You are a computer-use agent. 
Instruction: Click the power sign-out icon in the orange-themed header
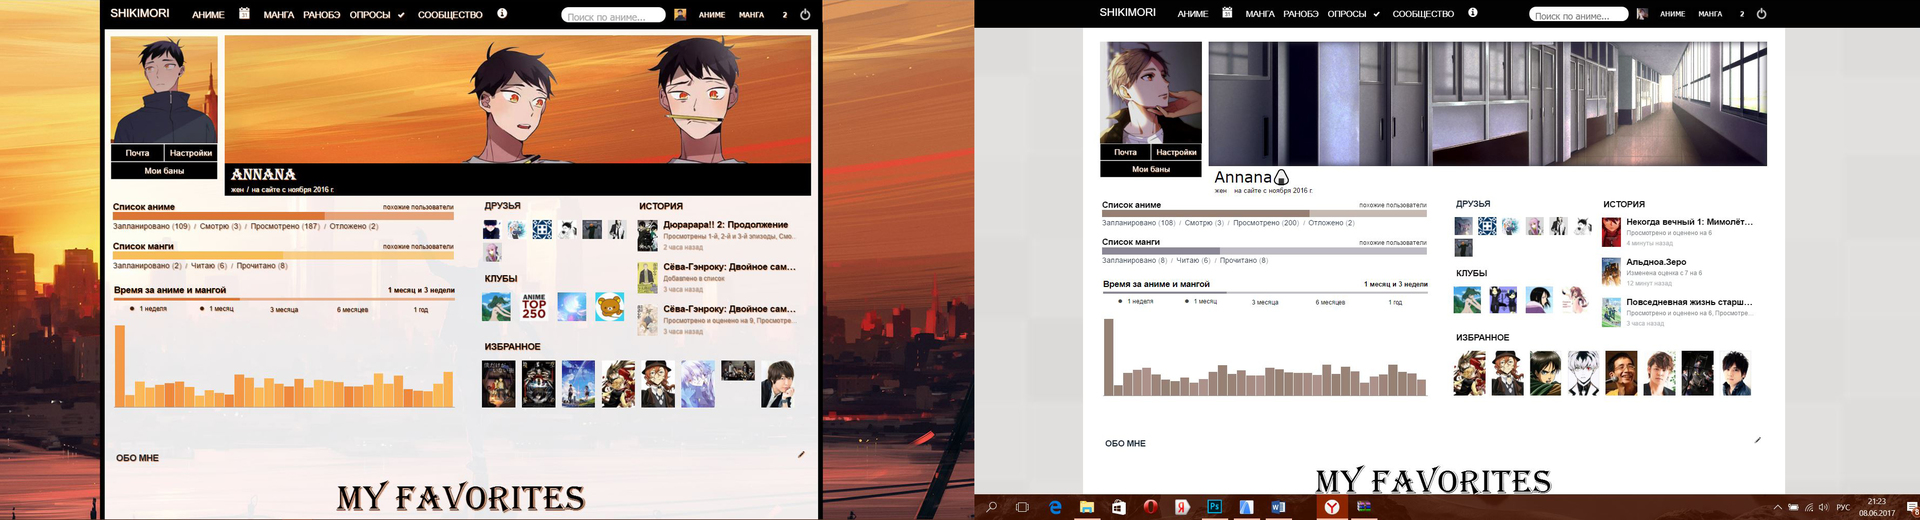click(x=805, y=15)
